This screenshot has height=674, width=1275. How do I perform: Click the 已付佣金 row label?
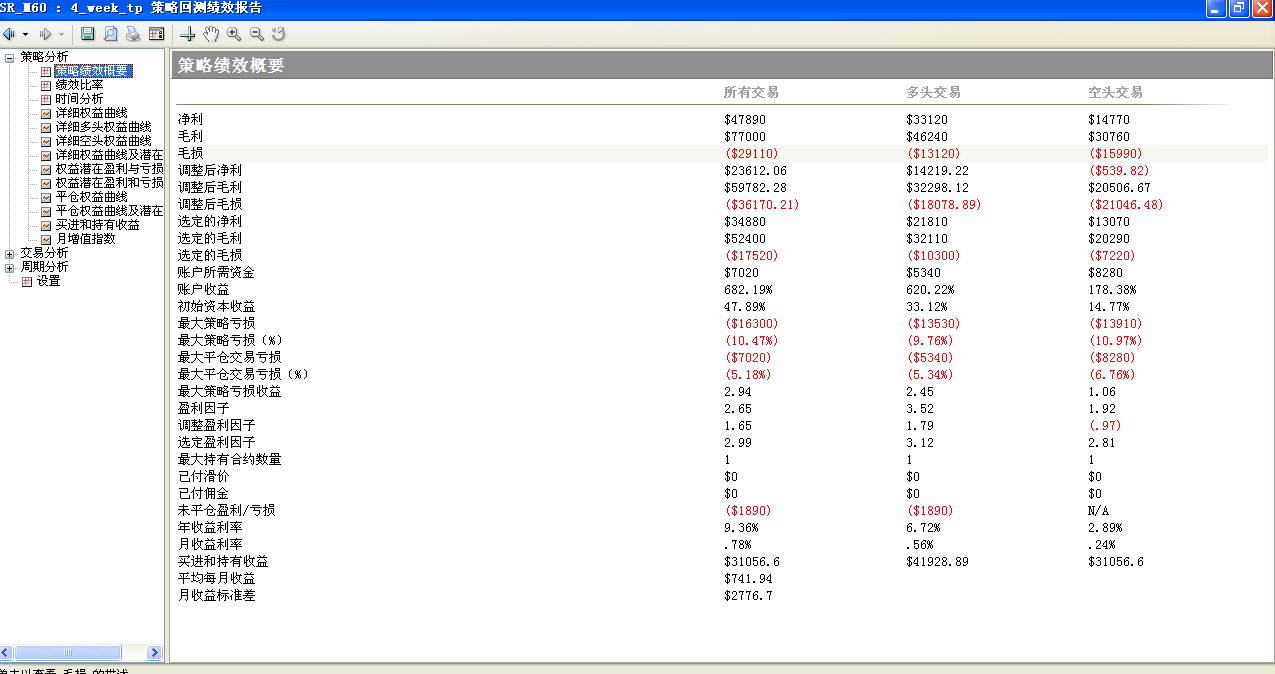[x=204, y=494]
